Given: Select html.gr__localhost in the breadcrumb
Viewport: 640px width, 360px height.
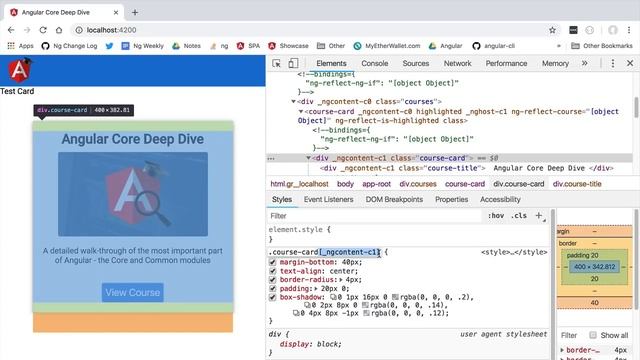Looking at the screenshot, I should (299, 184).
